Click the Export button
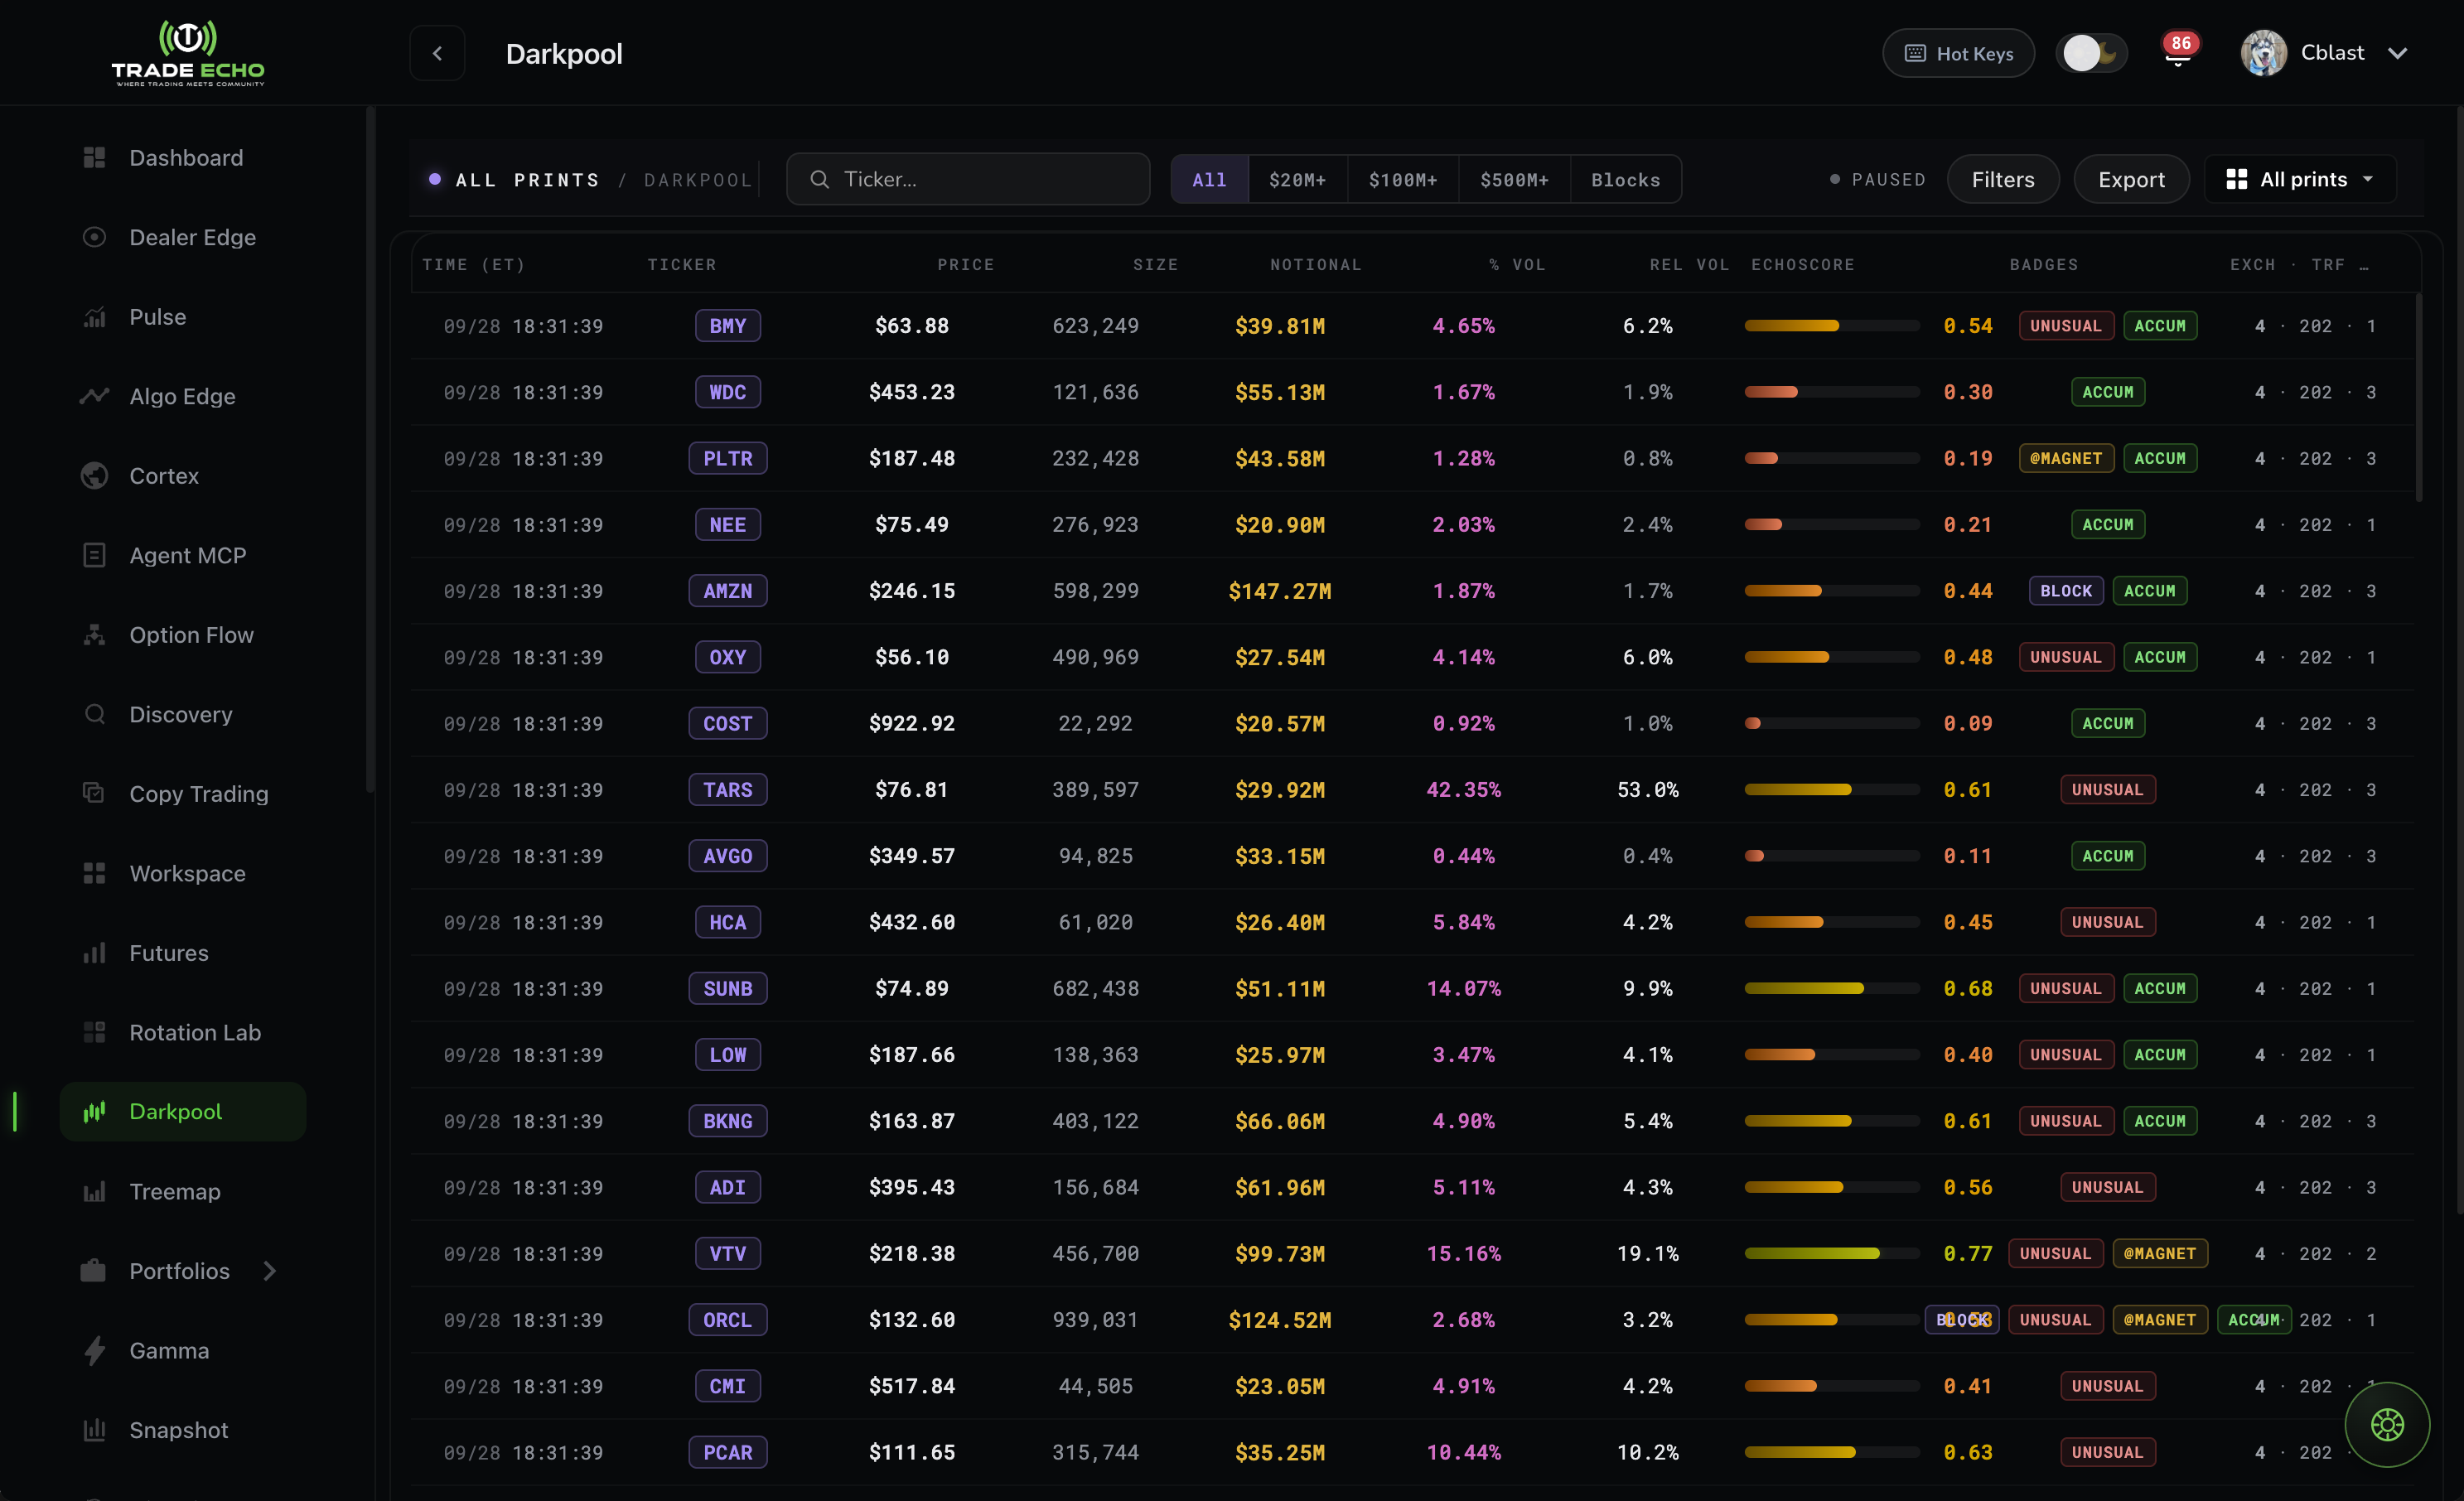The image size is (2464, 1501). (2131, 179)
